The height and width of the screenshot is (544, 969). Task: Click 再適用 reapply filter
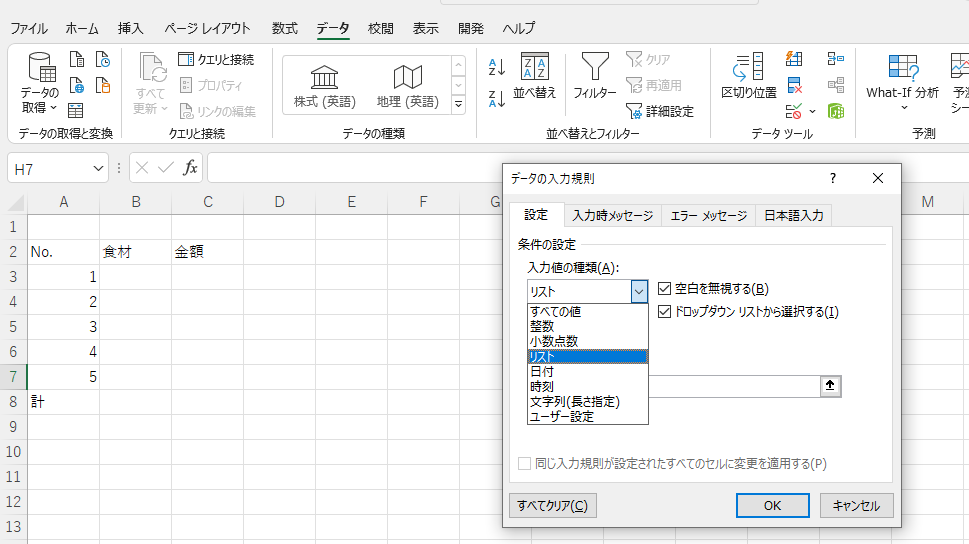[x=654, y=85]
